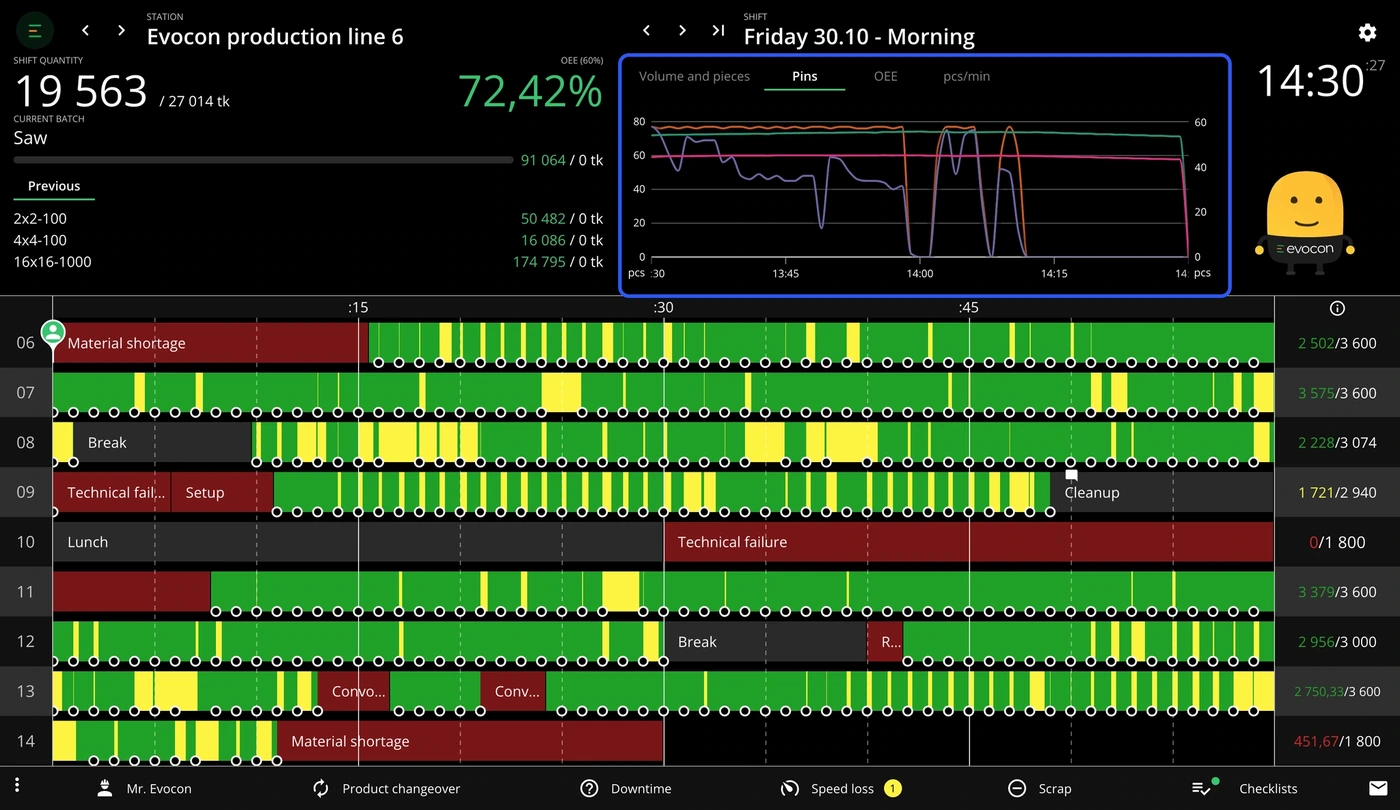Select the Break block in hour 08

pyautogui.click(x=162, y=442)
